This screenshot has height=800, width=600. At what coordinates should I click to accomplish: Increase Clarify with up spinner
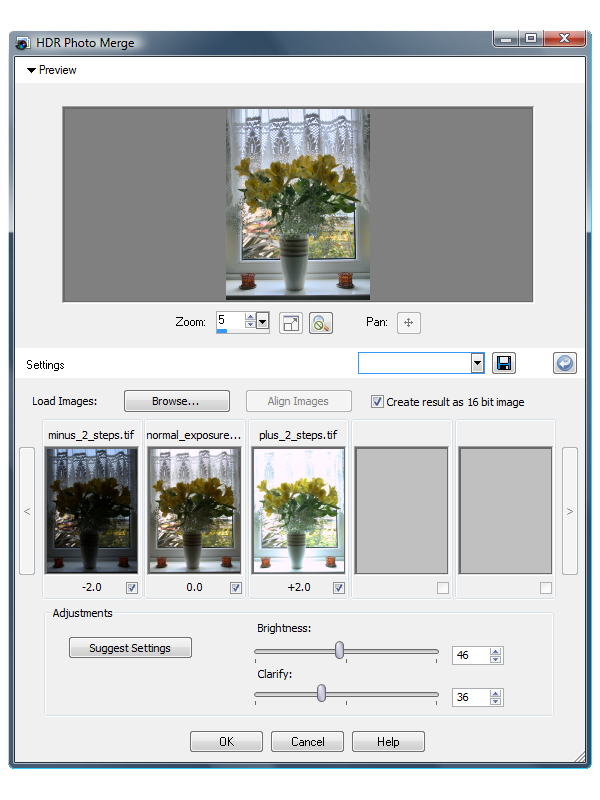[x=495, y=693]
